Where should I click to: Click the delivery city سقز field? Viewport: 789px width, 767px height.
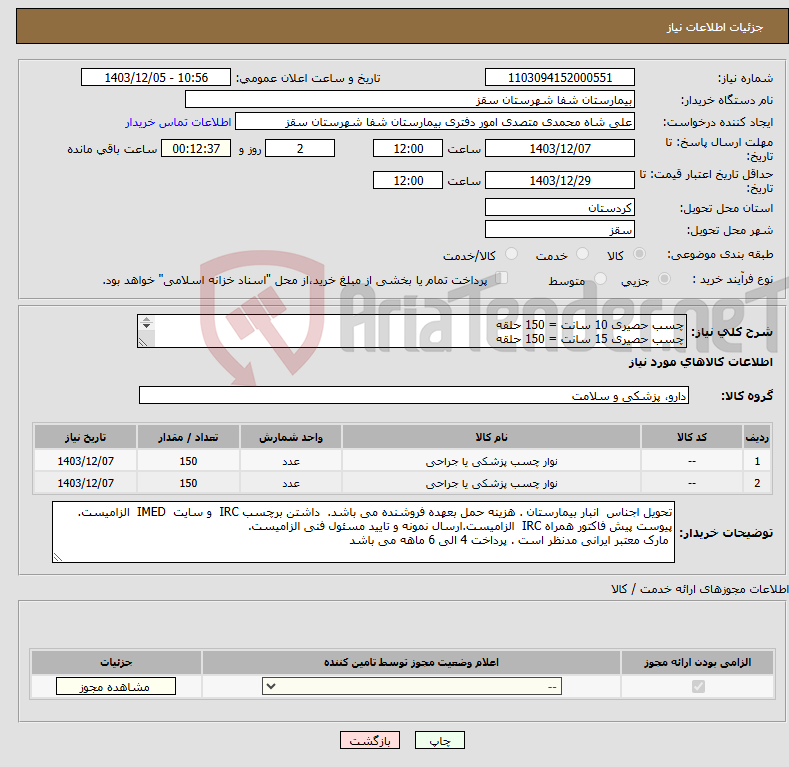560,229
